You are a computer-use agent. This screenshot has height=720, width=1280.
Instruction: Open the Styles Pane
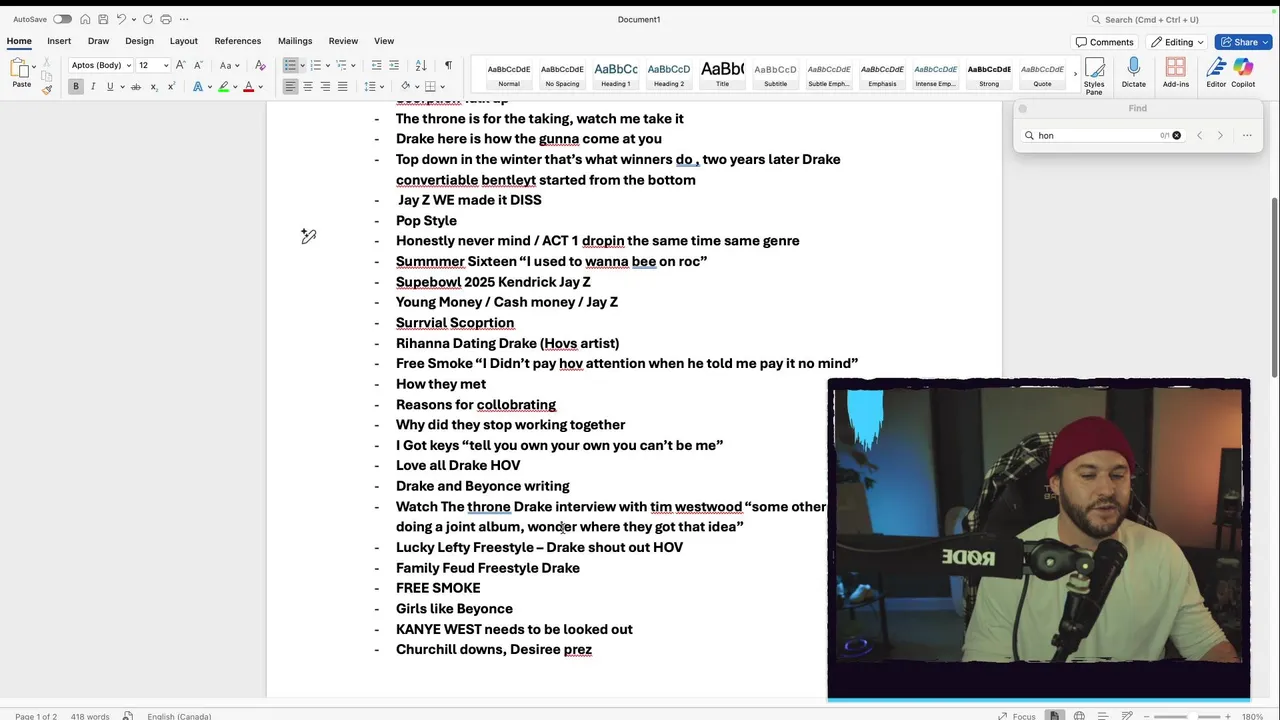click(x=1094, y=75)
